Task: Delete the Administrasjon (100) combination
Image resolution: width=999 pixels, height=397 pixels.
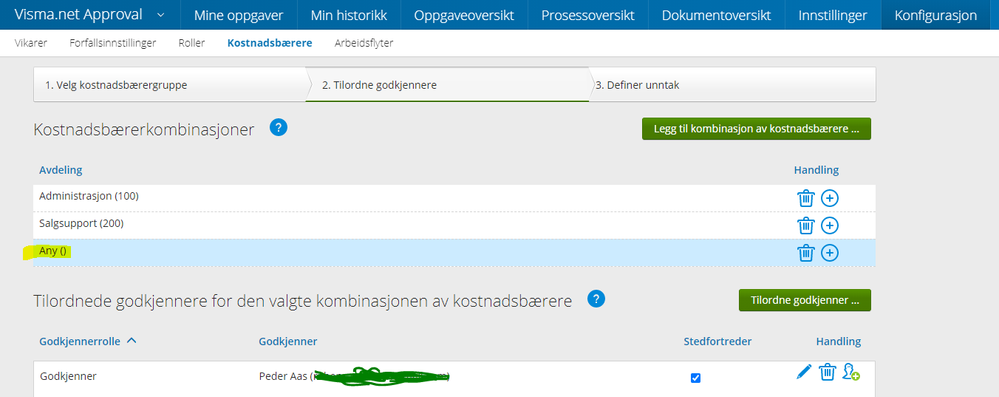Action: click(806, 198)
